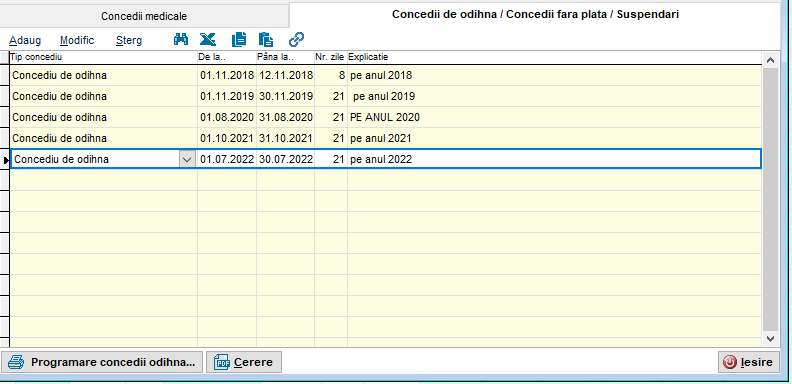The height and width of the screenshot is (384, 792).
Task: Click the end date 12.11.2018
Action: [286, 75]
